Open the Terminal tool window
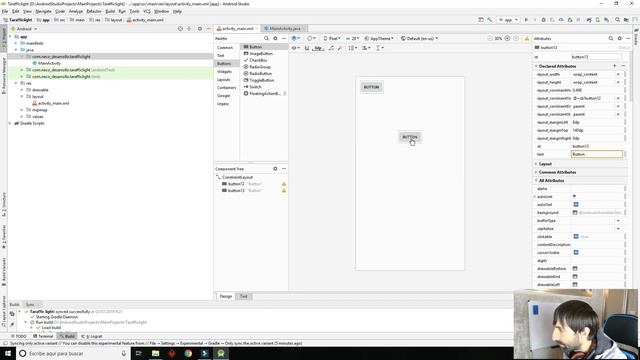The height and width of the screenshot is (360, 640). (43, 336)
